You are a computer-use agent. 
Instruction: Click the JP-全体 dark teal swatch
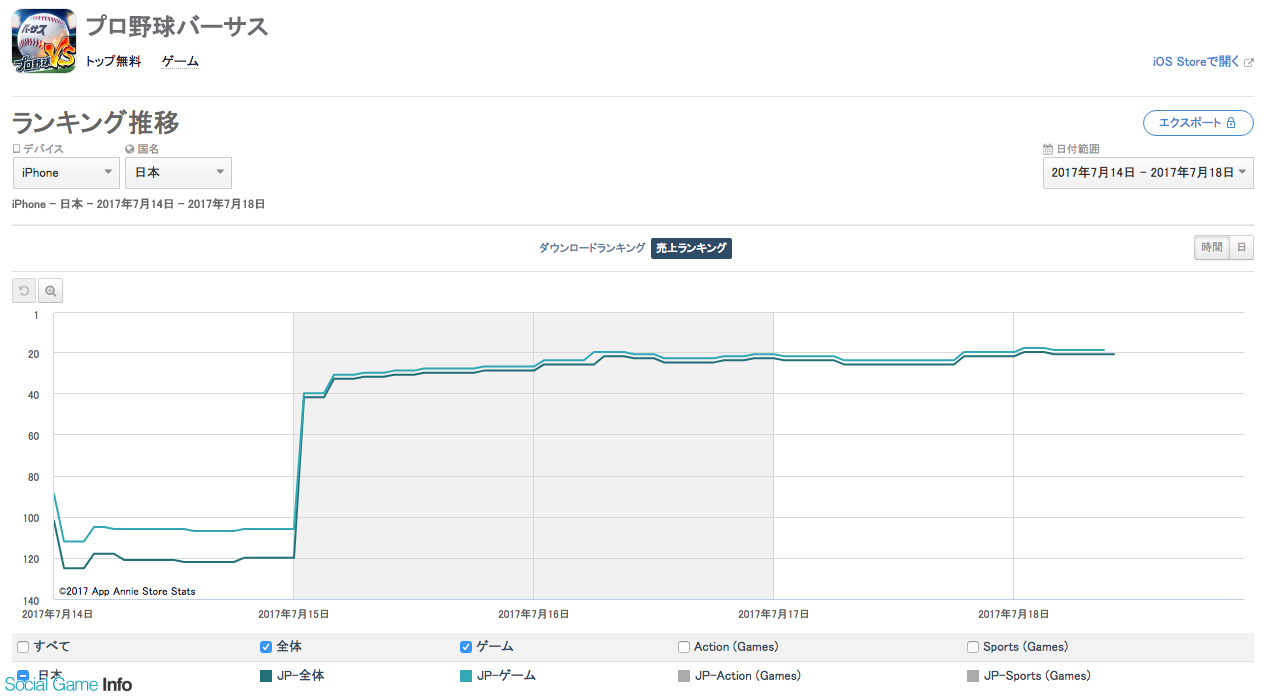[266, 676]
